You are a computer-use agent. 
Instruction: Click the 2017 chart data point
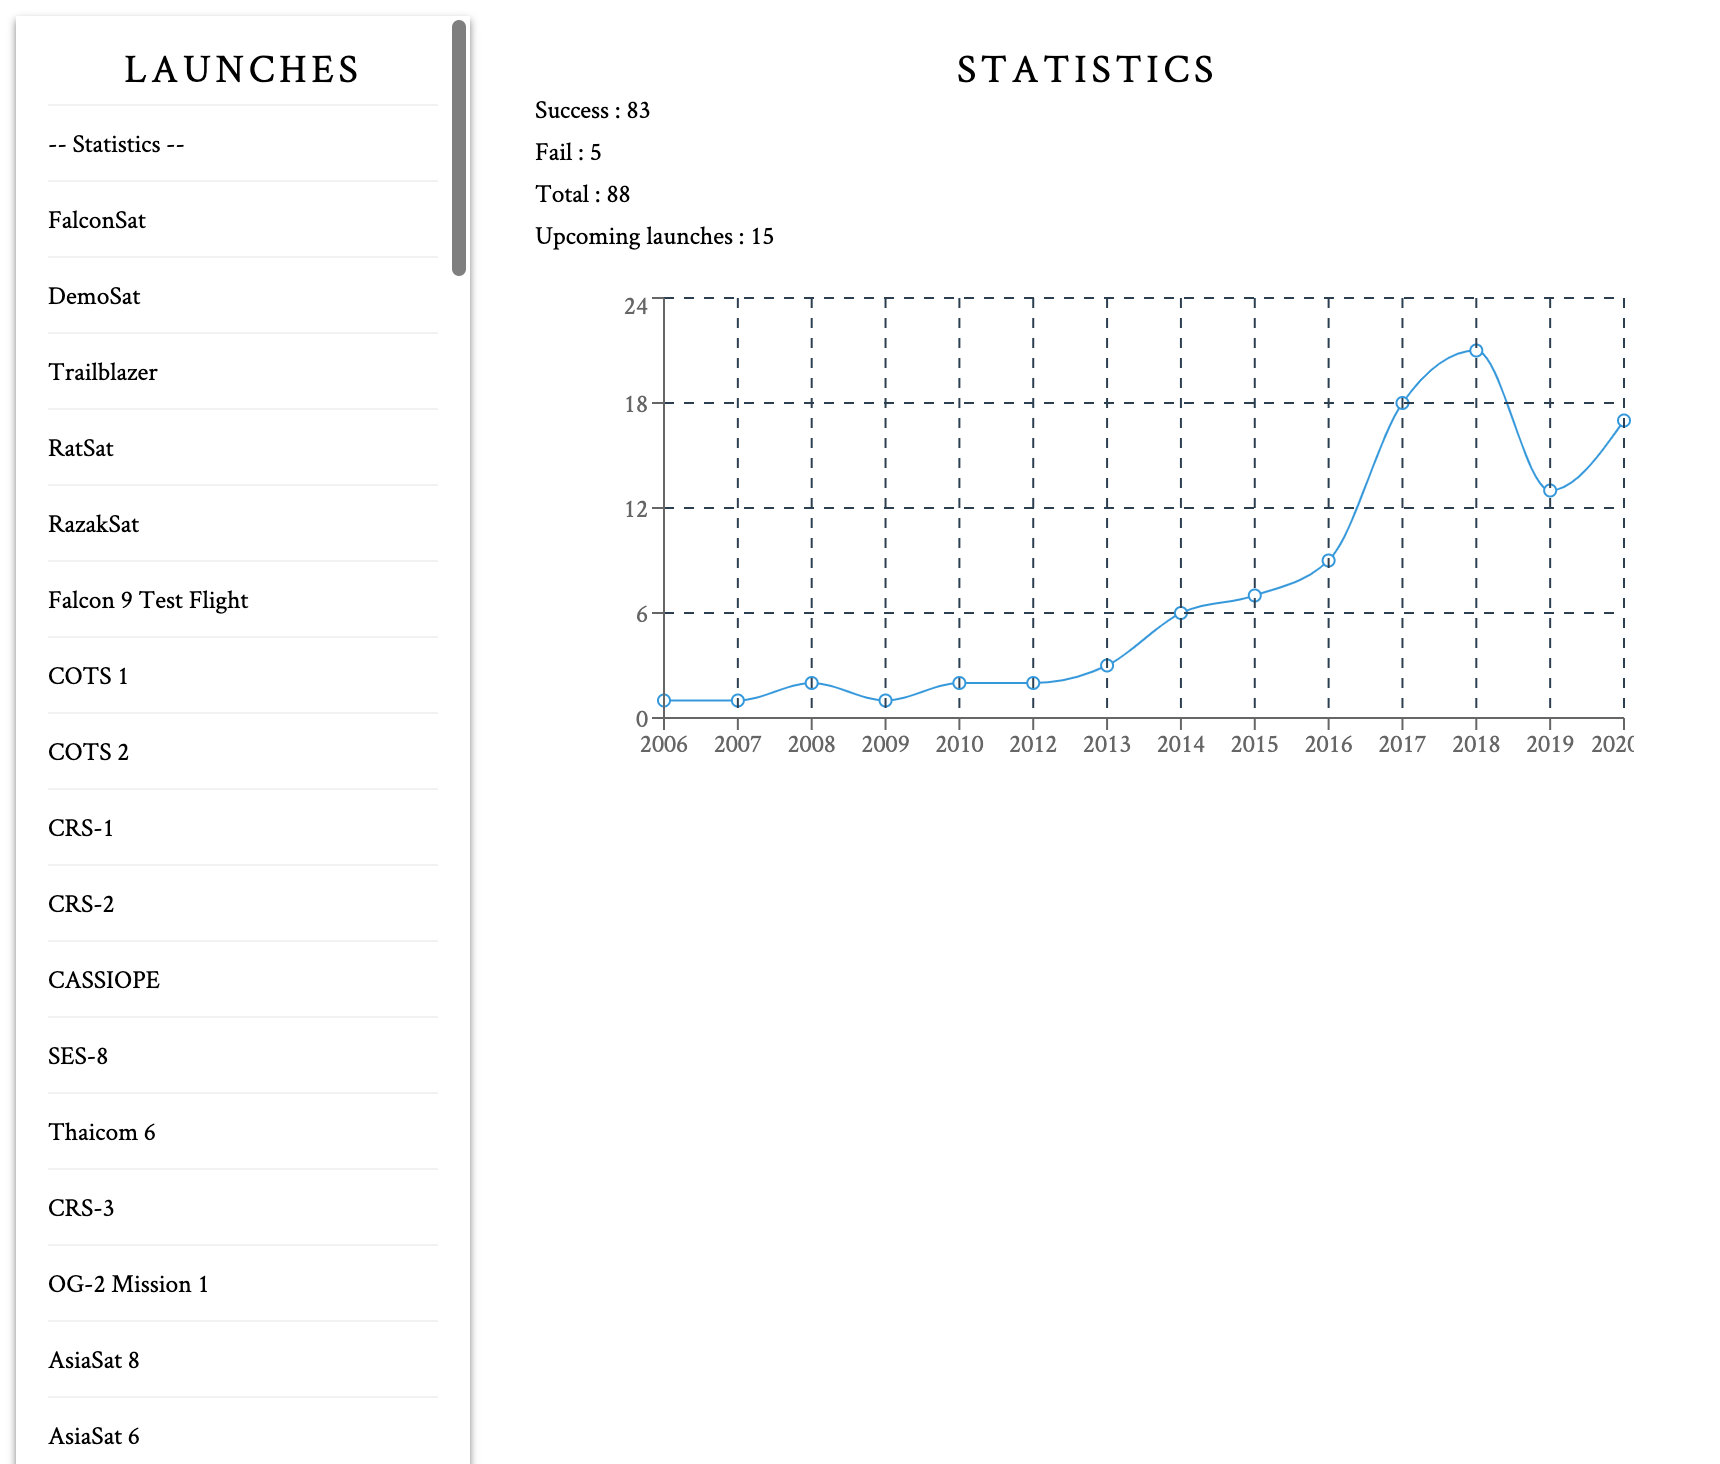click(x=1402, y=403)
